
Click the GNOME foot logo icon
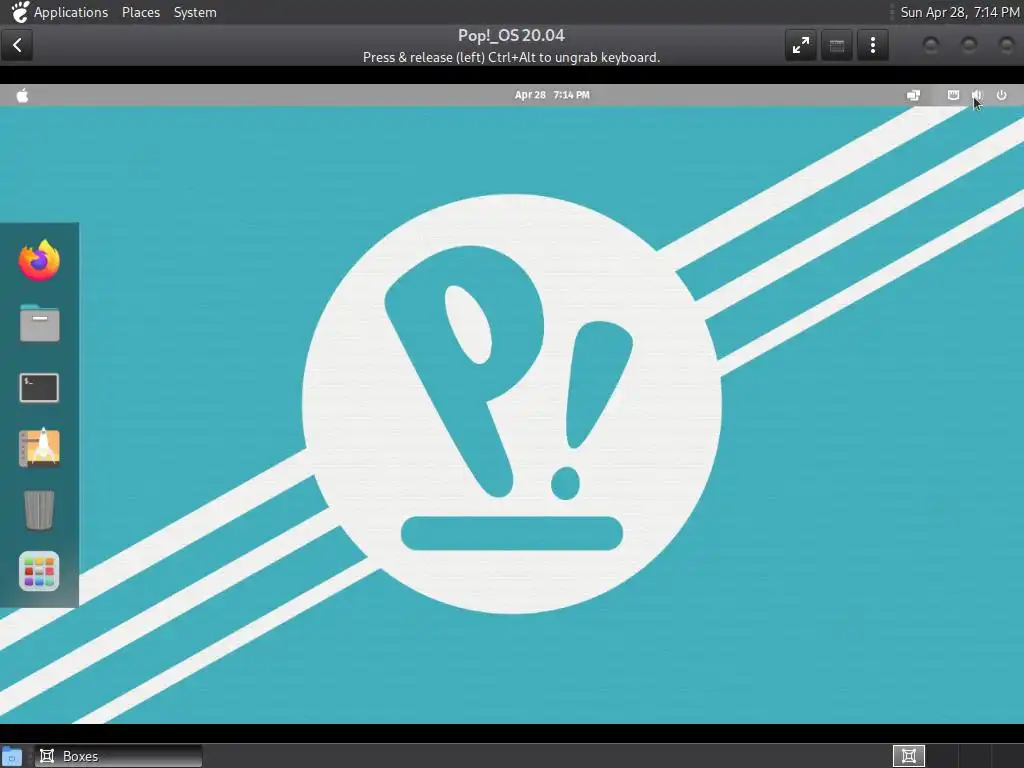click(20, 12)
